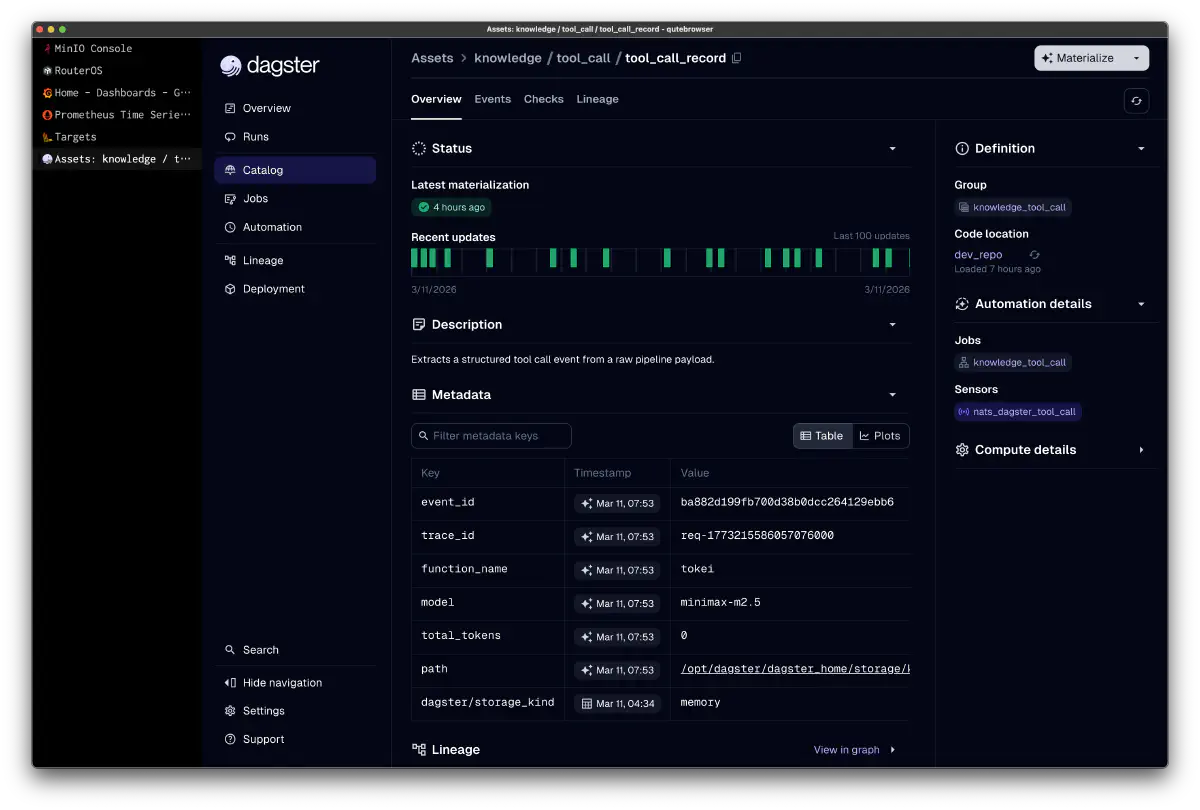This screenshot has width=1200, height=810.
Task: Open dev_repo code location link
Action: coord(978,255)
